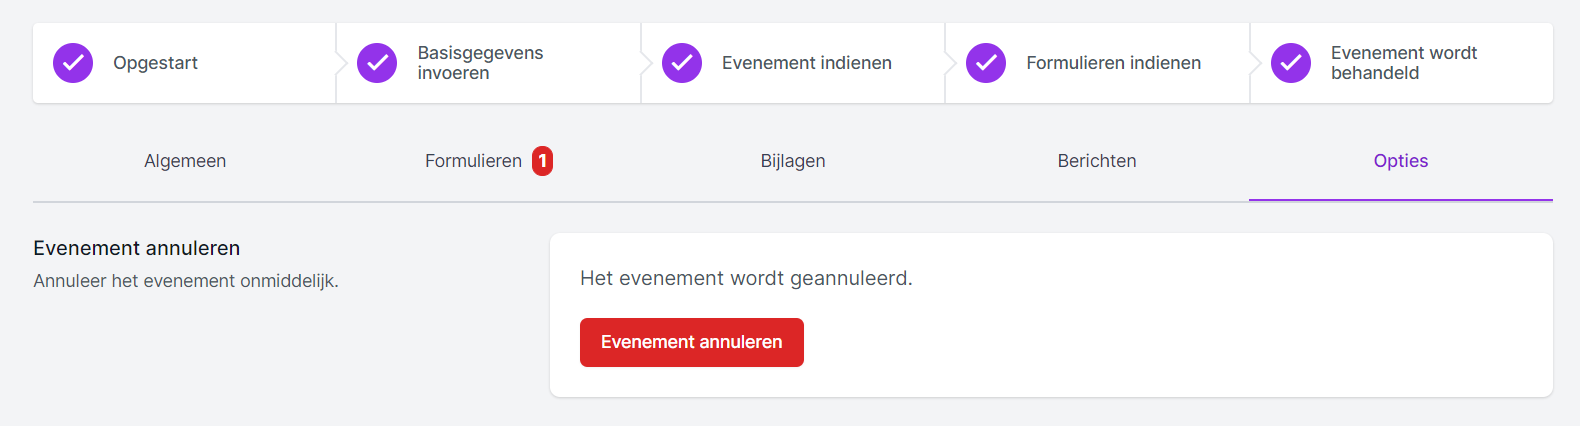
Task: Select the Evenement indienen step label
Action: pos(806,63)
